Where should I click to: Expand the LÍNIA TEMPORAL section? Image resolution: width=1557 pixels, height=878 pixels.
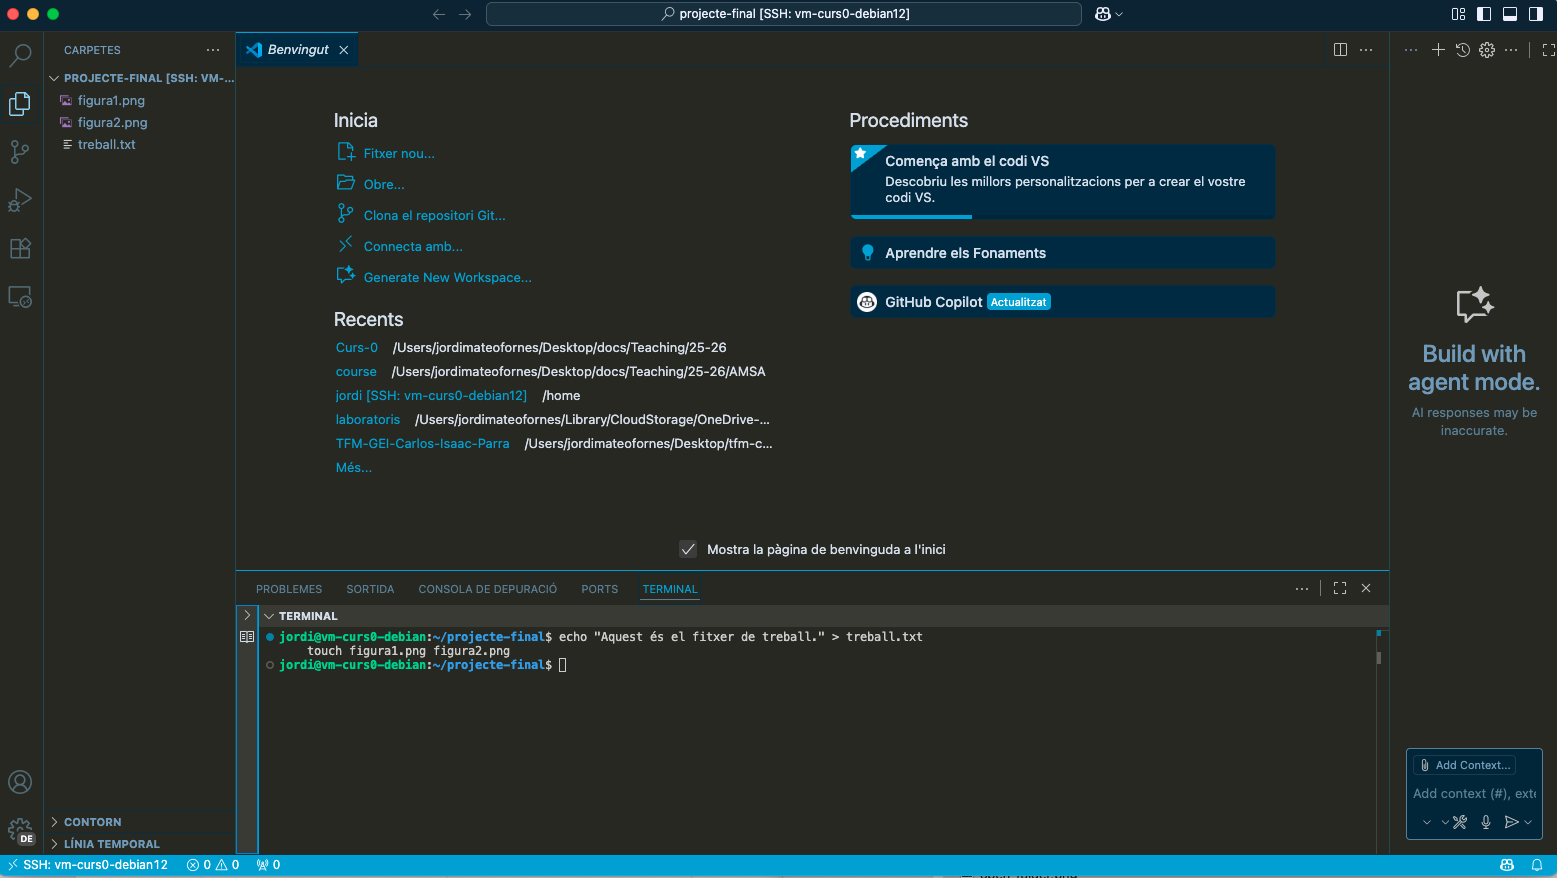[x=141, y=844]
